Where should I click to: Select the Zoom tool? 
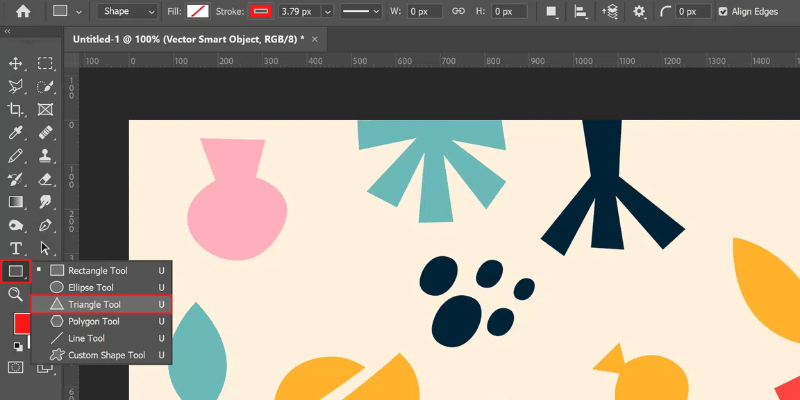click(x=16, y=294)
